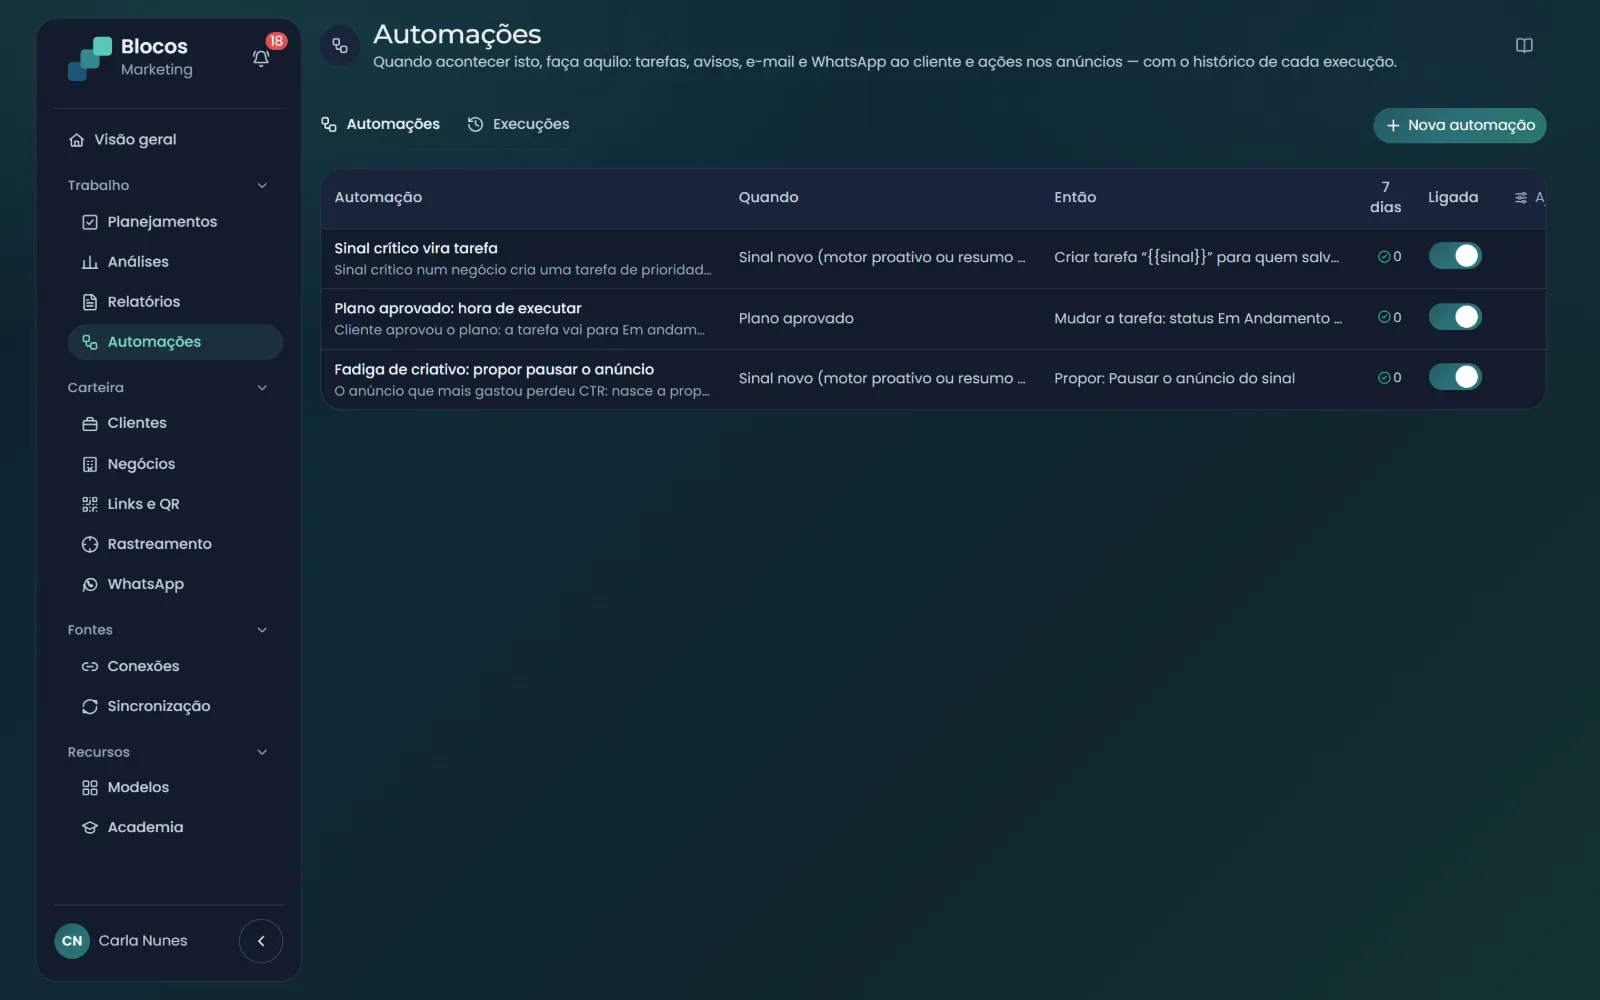1600x1000 pixels.
Task: Click the Academia graduation cap icon
Action: click(x=90, y=827)
